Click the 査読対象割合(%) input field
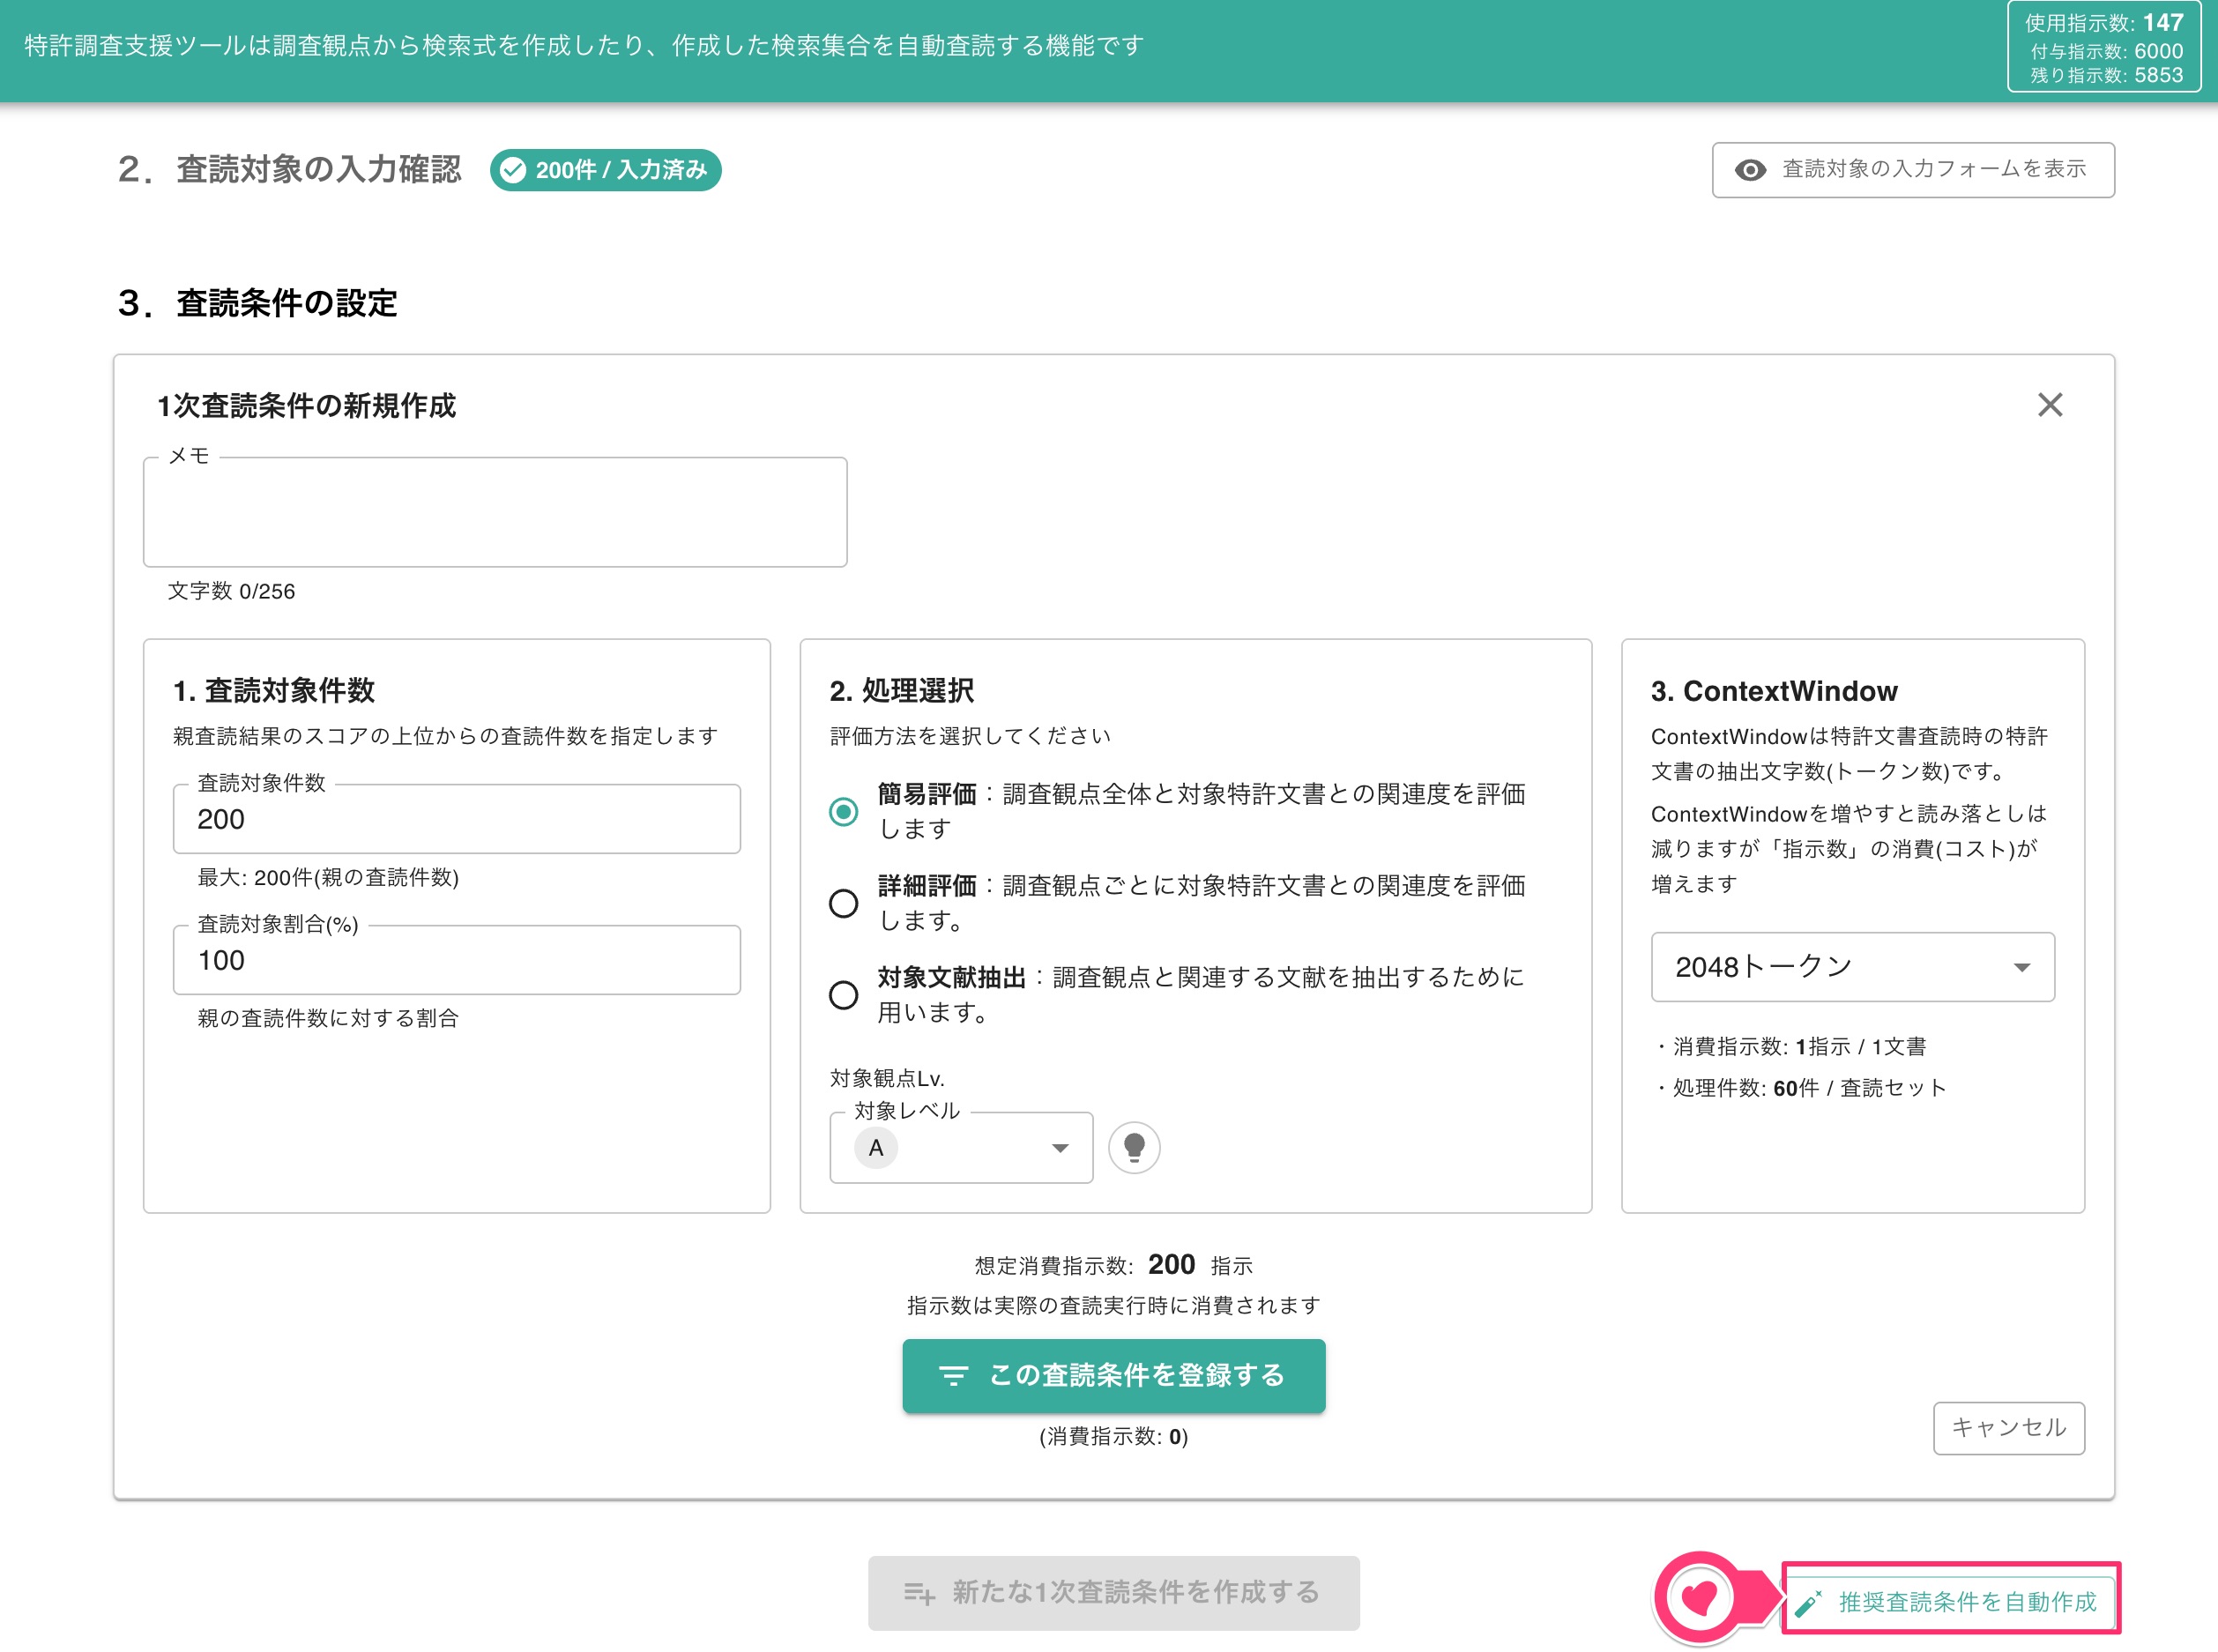Image resolution: width=2218 pixels, height=1652 pixels. tap(457, 960)
